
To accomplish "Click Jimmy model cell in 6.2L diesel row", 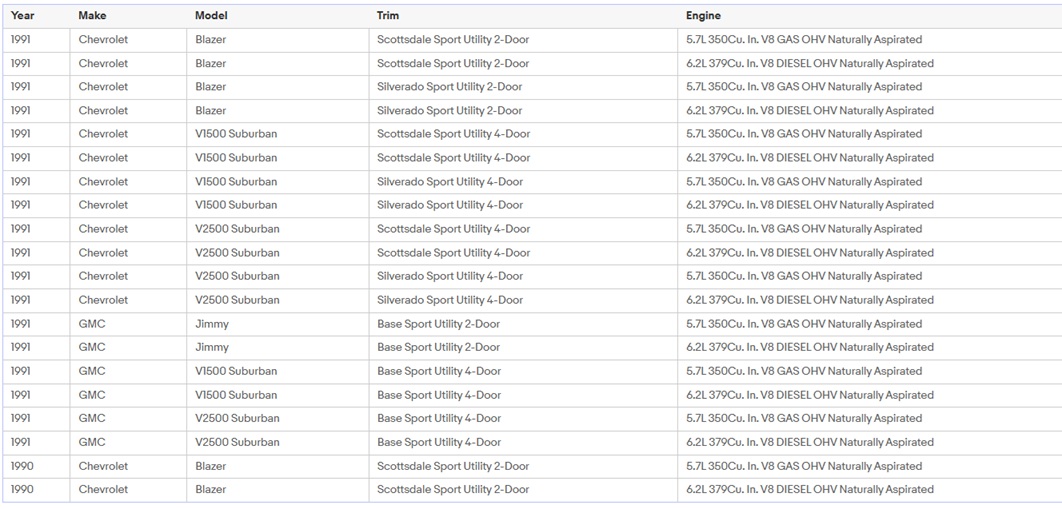I will (212, 347).
